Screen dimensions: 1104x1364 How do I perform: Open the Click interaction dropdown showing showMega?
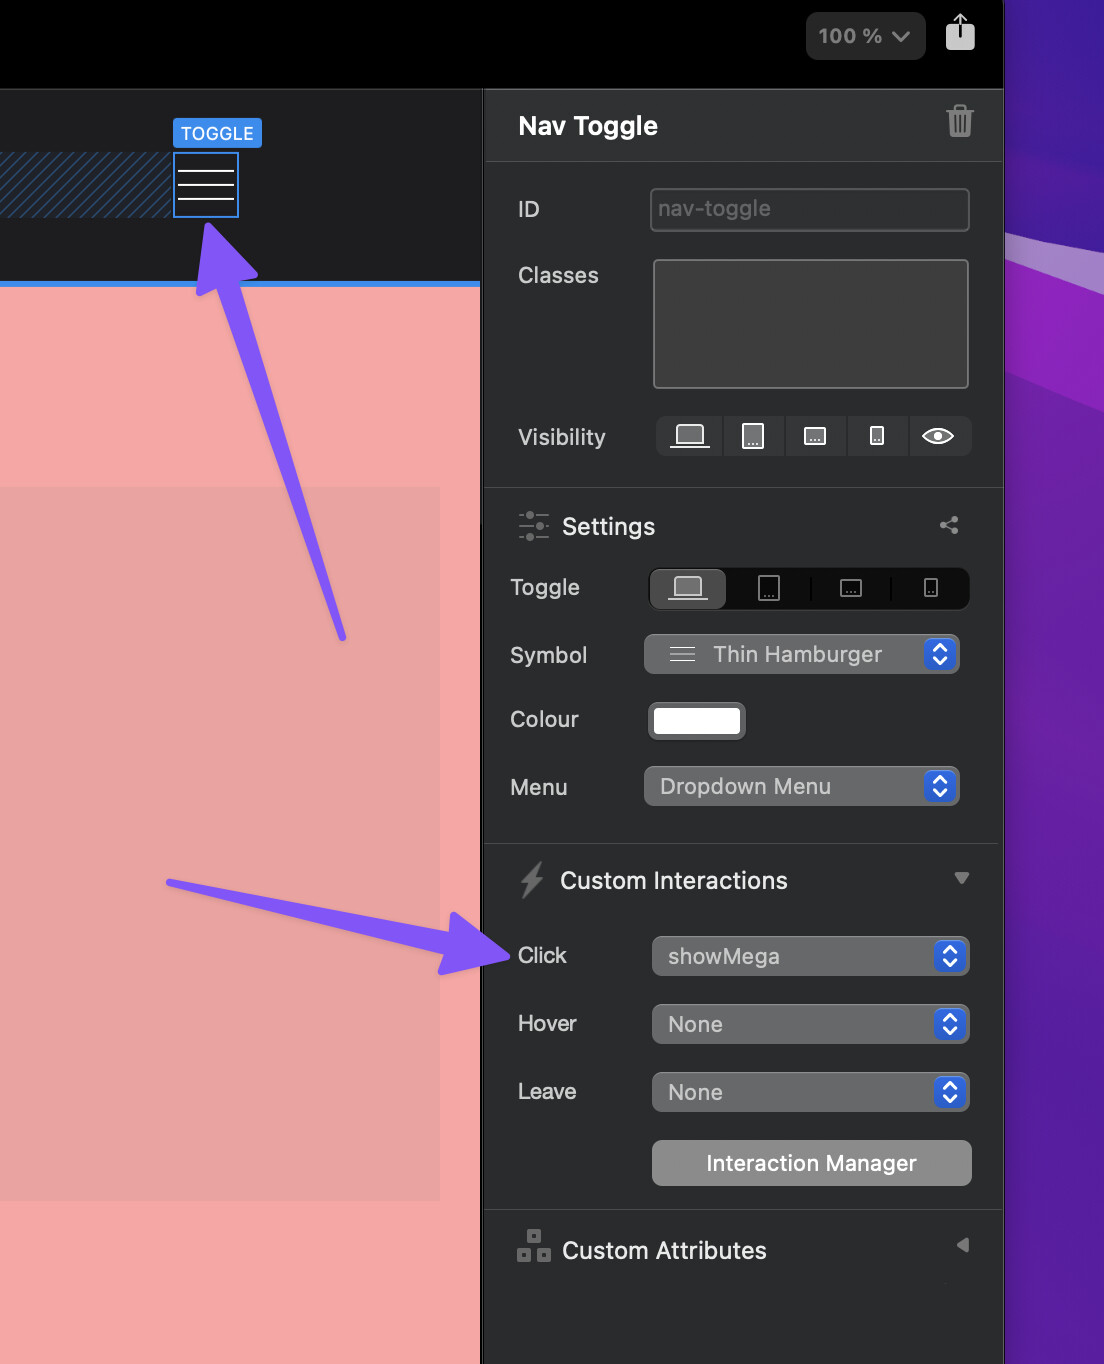(x=810, y=956)
